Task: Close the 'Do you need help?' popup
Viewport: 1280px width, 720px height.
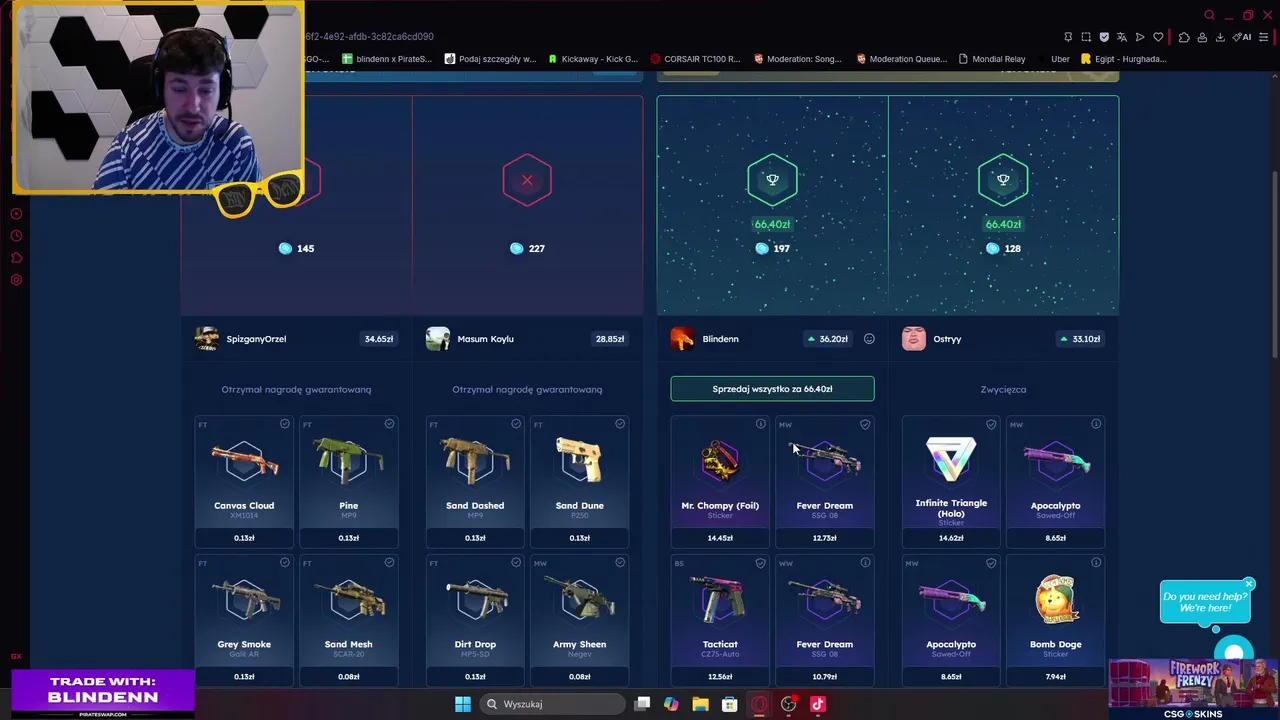Action: pyautogui.click(x=1249, y=584)
